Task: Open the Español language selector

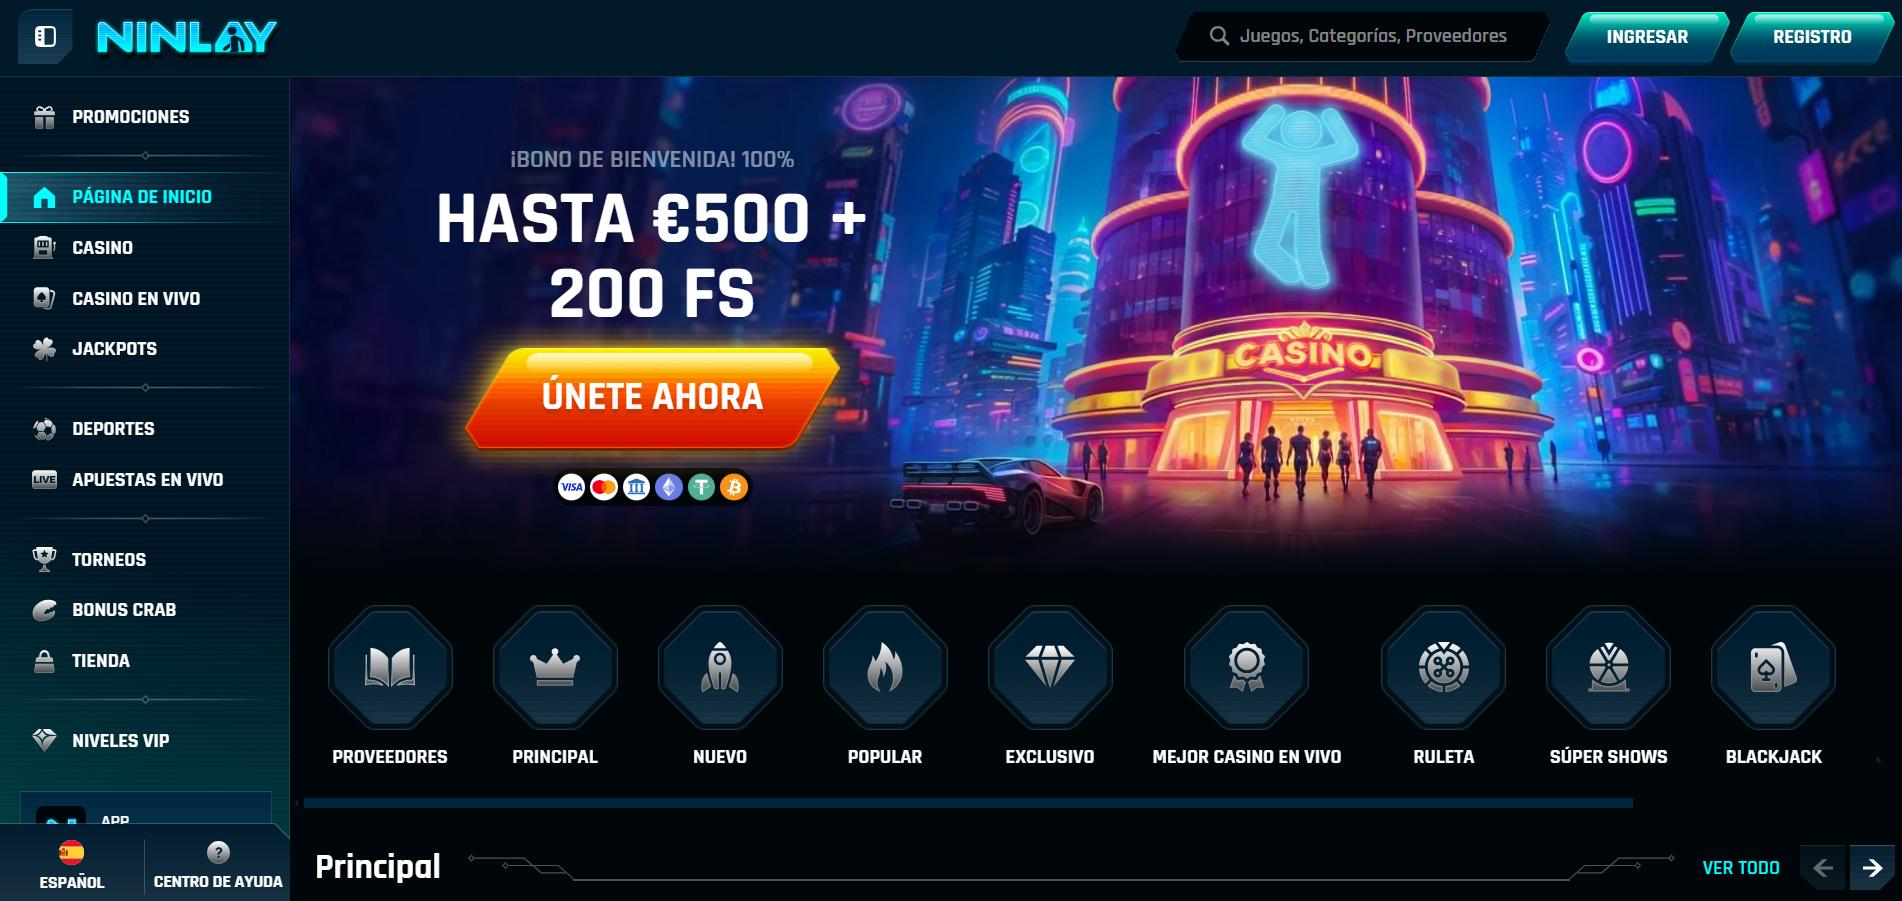Action: 72,865
